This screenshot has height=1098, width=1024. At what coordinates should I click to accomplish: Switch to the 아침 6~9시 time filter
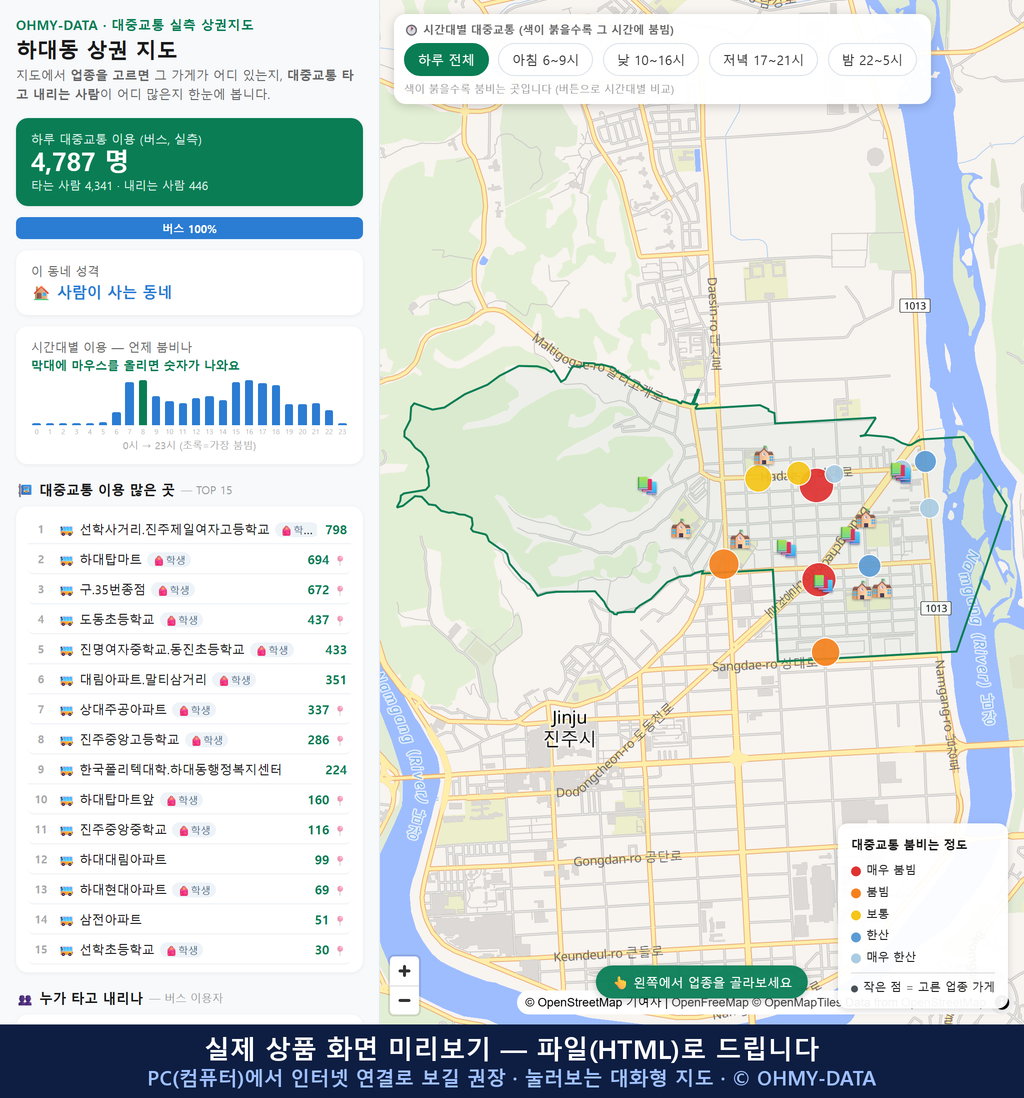(x=546, y=60)
